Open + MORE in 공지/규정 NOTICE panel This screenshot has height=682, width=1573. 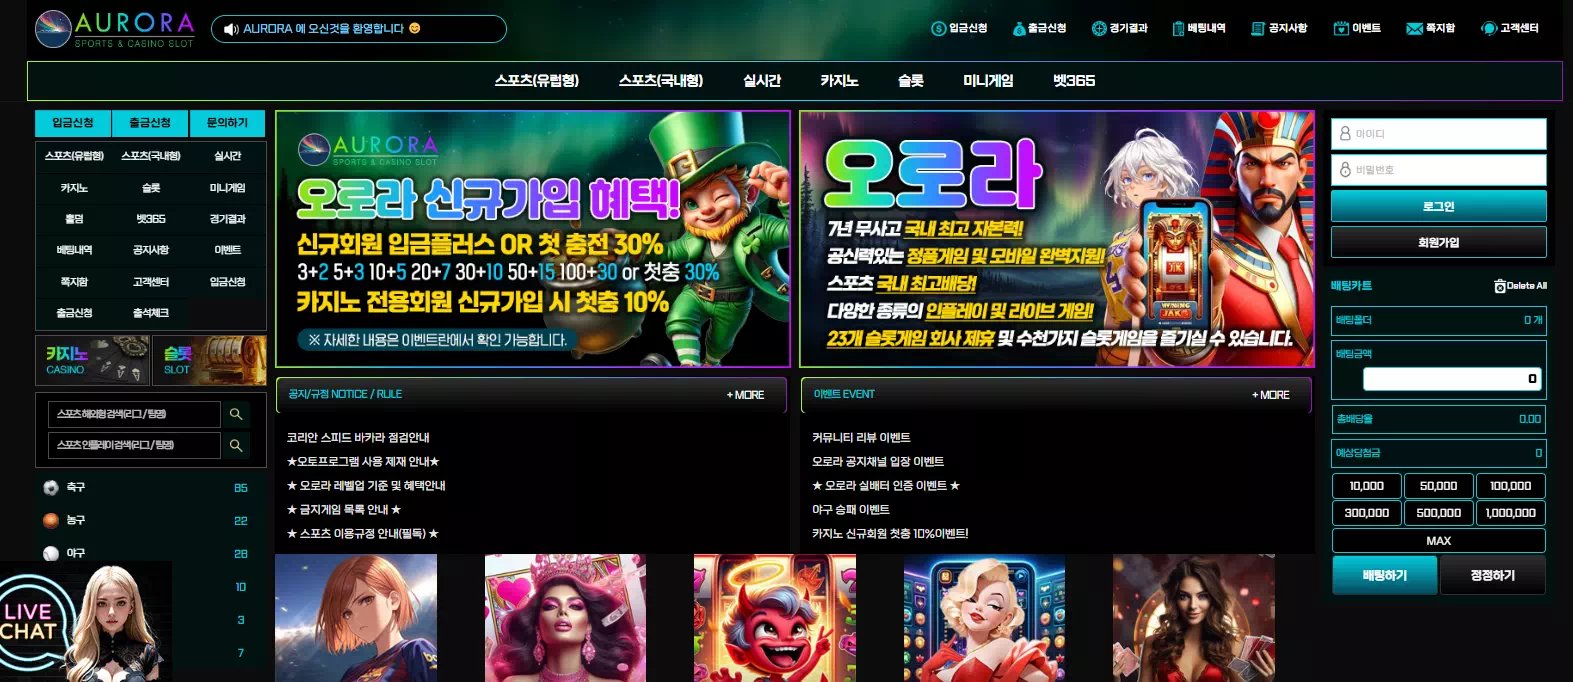pyautogui.click(x=745, y=395)
